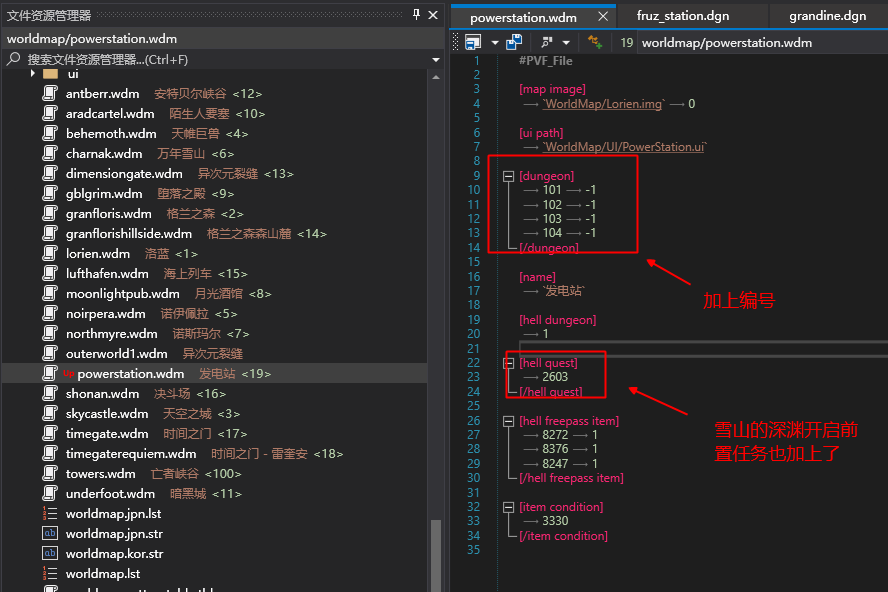Click the worldmap.jpn.str string file icon
Viewport: 888px width, 592px height.
(x=50, y=533)
